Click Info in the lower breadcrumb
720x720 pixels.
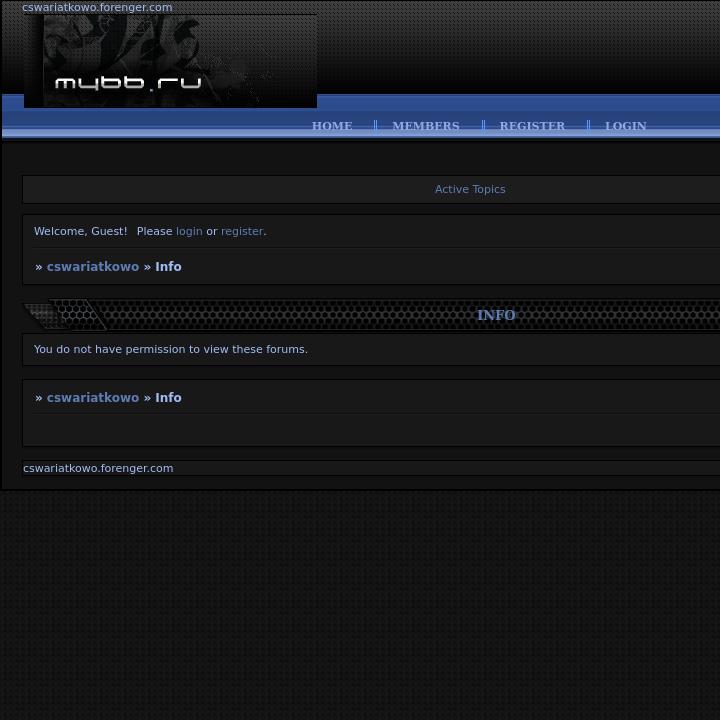click(x=168, y=398)
